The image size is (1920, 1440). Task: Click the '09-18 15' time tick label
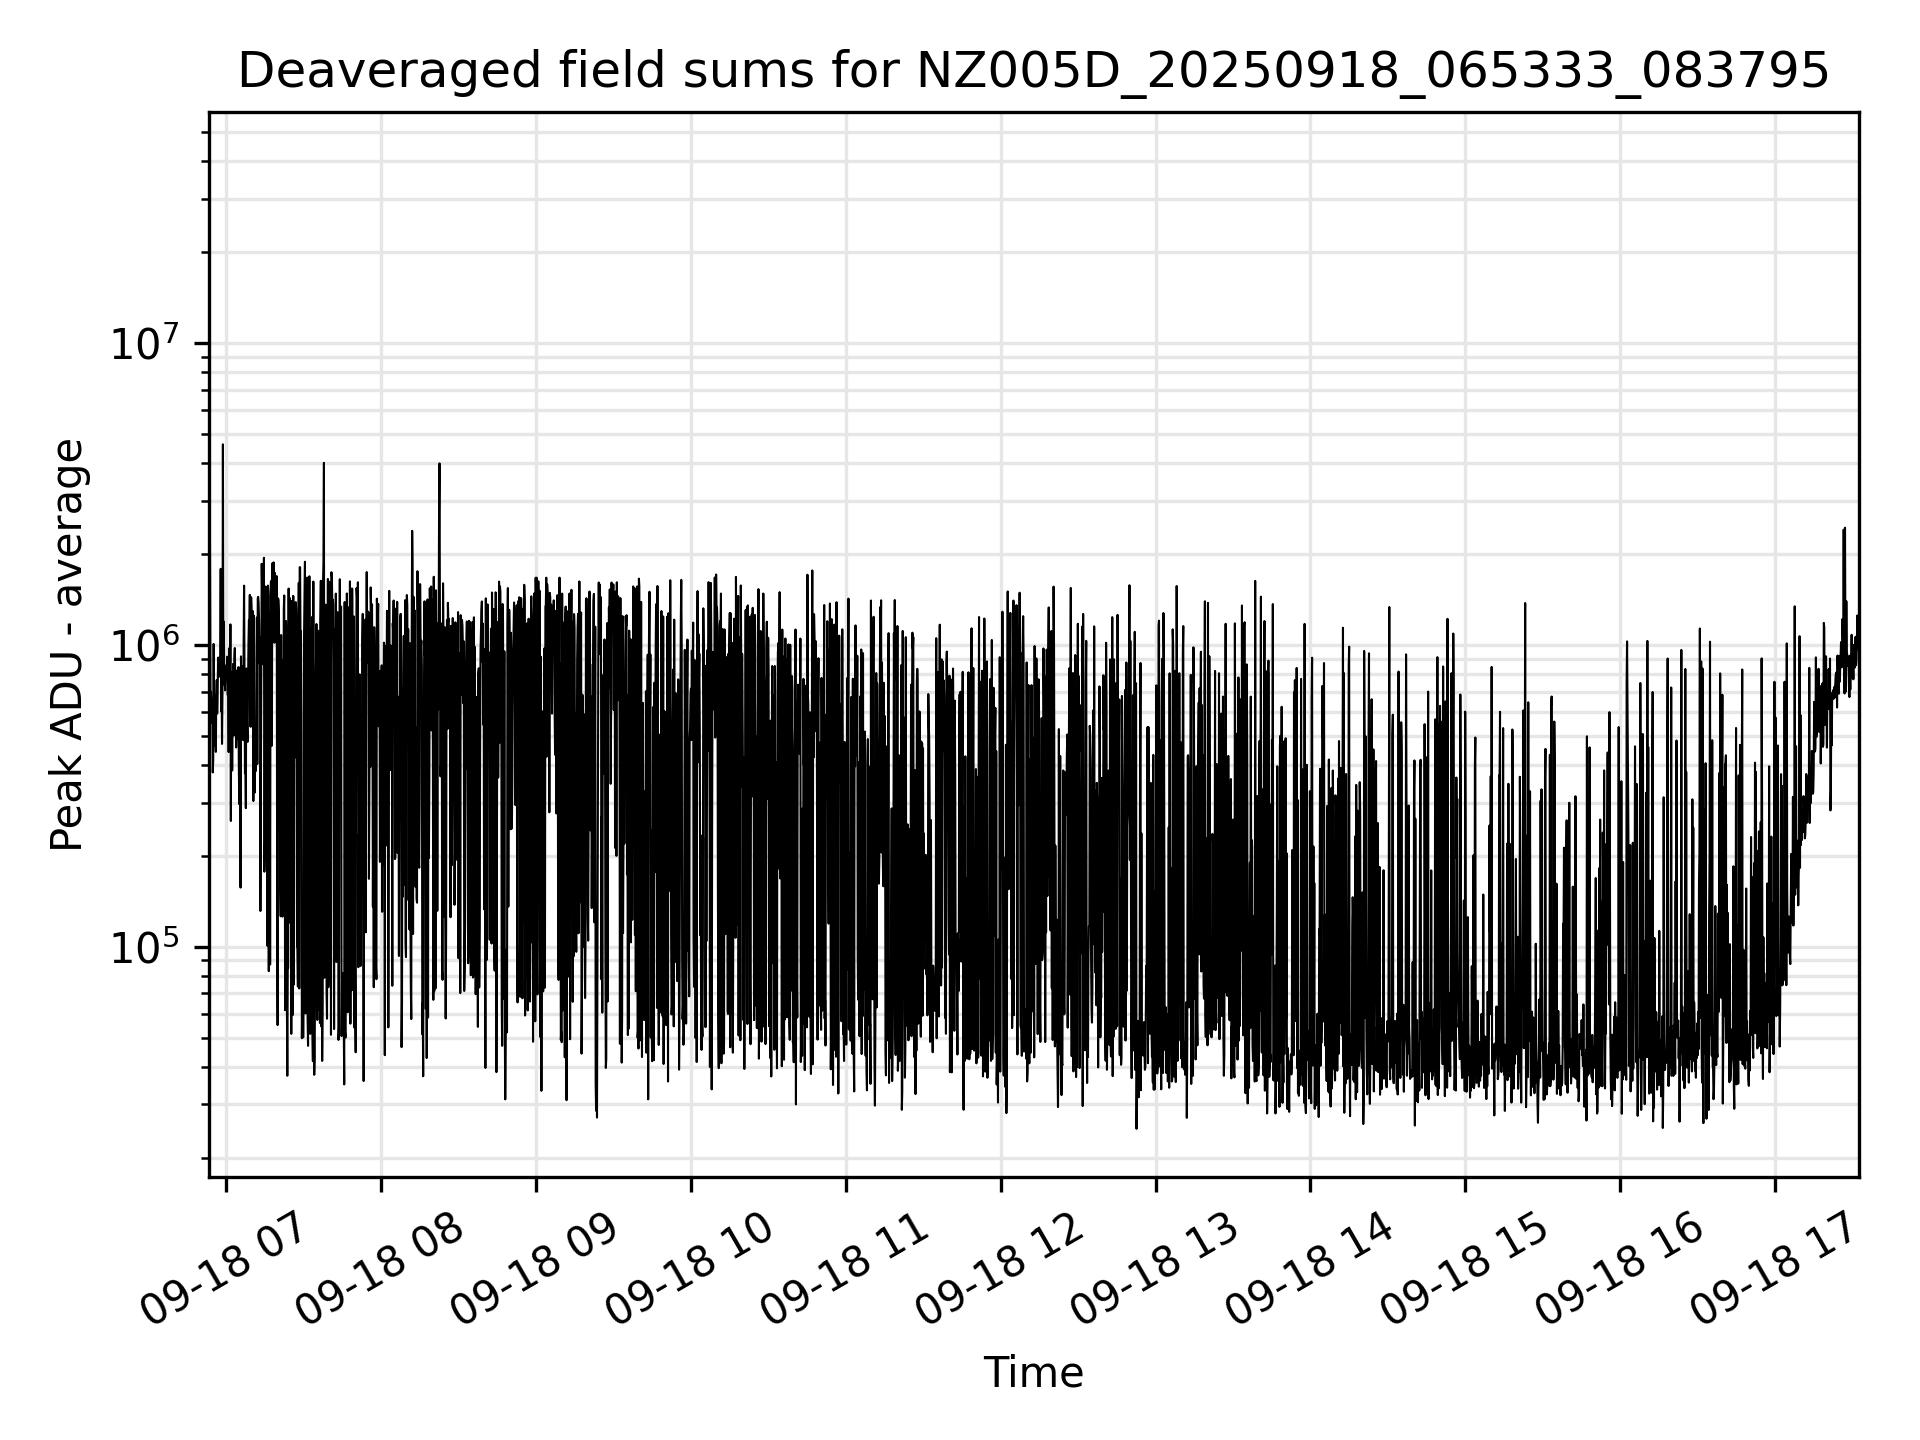(1465, 1270)
